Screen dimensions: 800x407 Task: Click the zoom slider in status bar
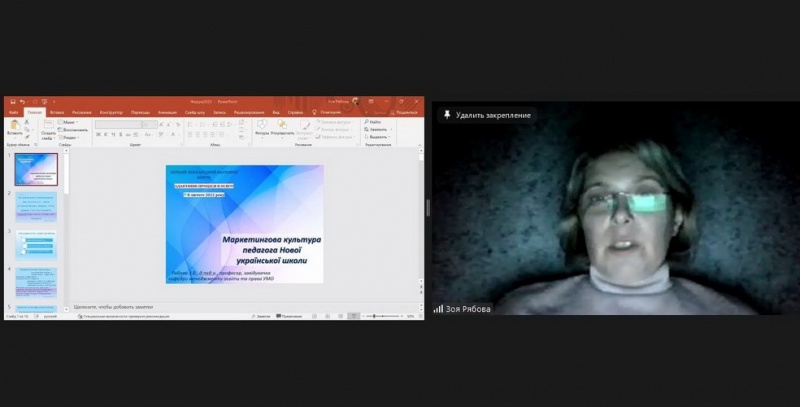point(384,316)
